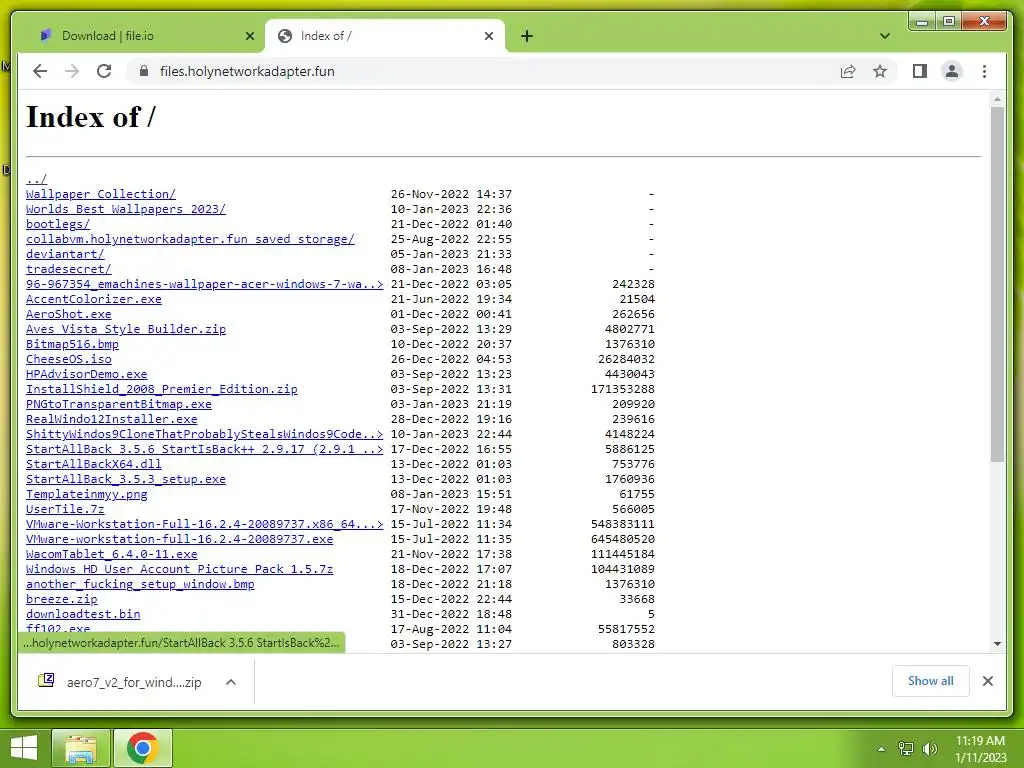This screenshot has height=768, width=1024.
Task: Open Templateinmyy.png
Action: [87, 494]
